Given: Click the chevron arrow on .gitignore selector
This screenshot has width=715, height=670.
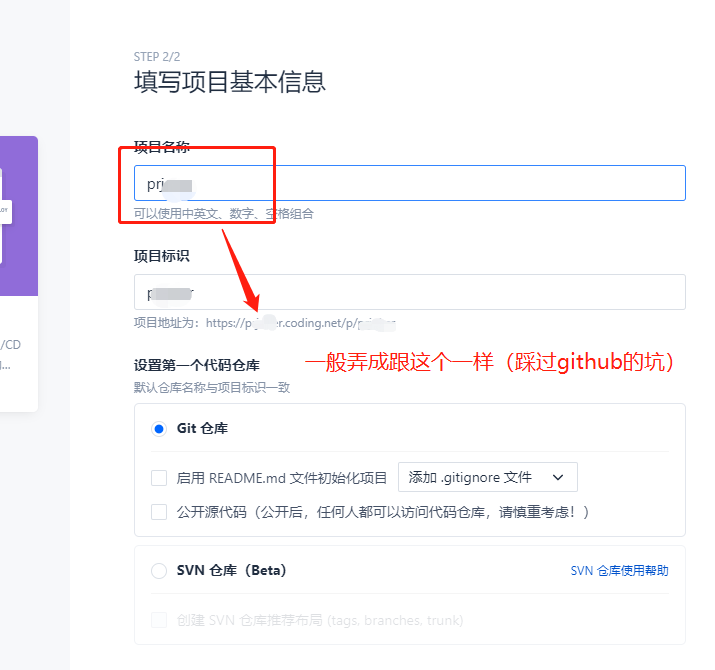Looking at the screenshot, I should coord(558,478).
